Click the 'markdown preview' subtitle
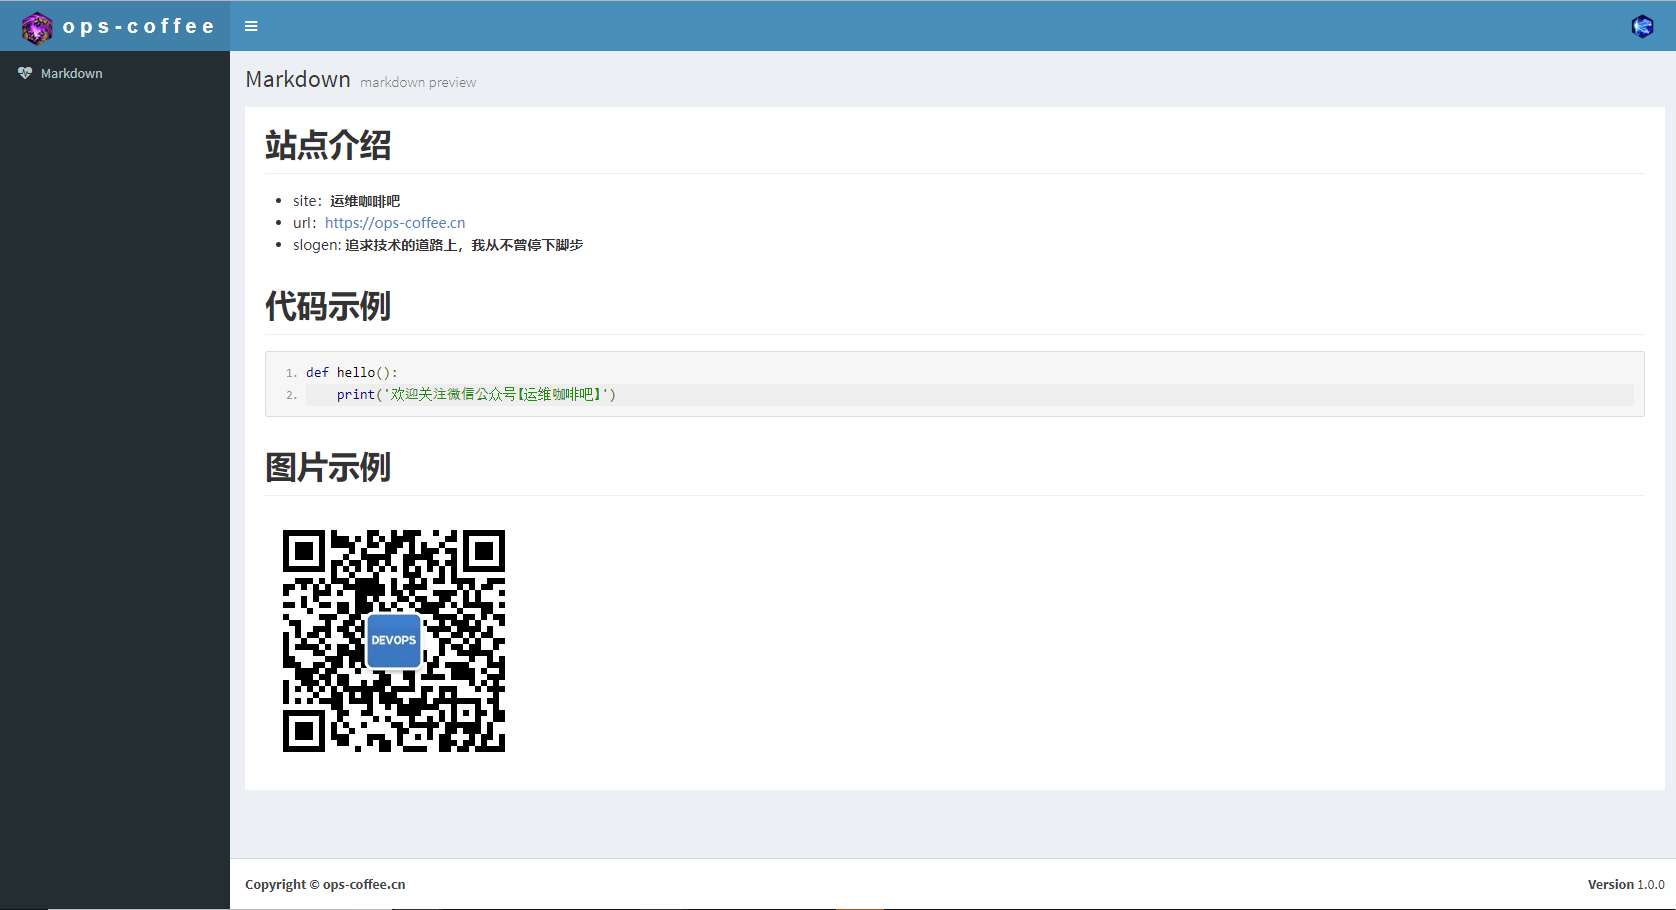1676x910 pixels. click(418, 82)
